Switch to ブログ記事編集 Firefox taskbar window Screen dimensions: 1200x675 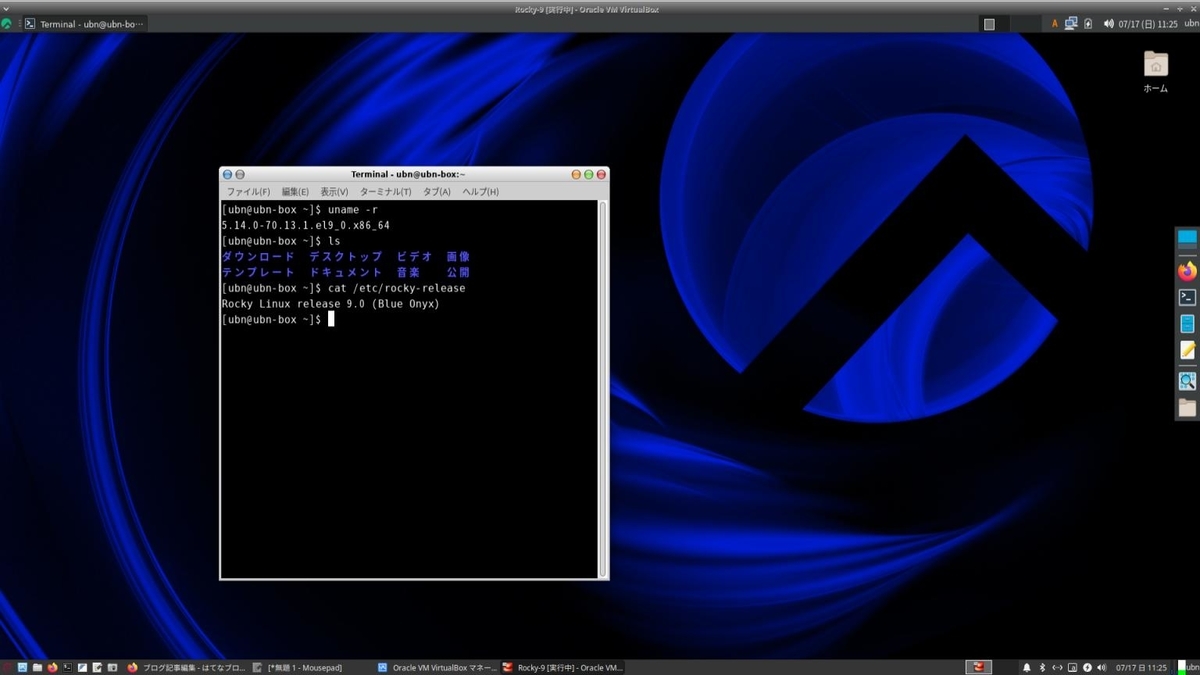pos(186,667)
